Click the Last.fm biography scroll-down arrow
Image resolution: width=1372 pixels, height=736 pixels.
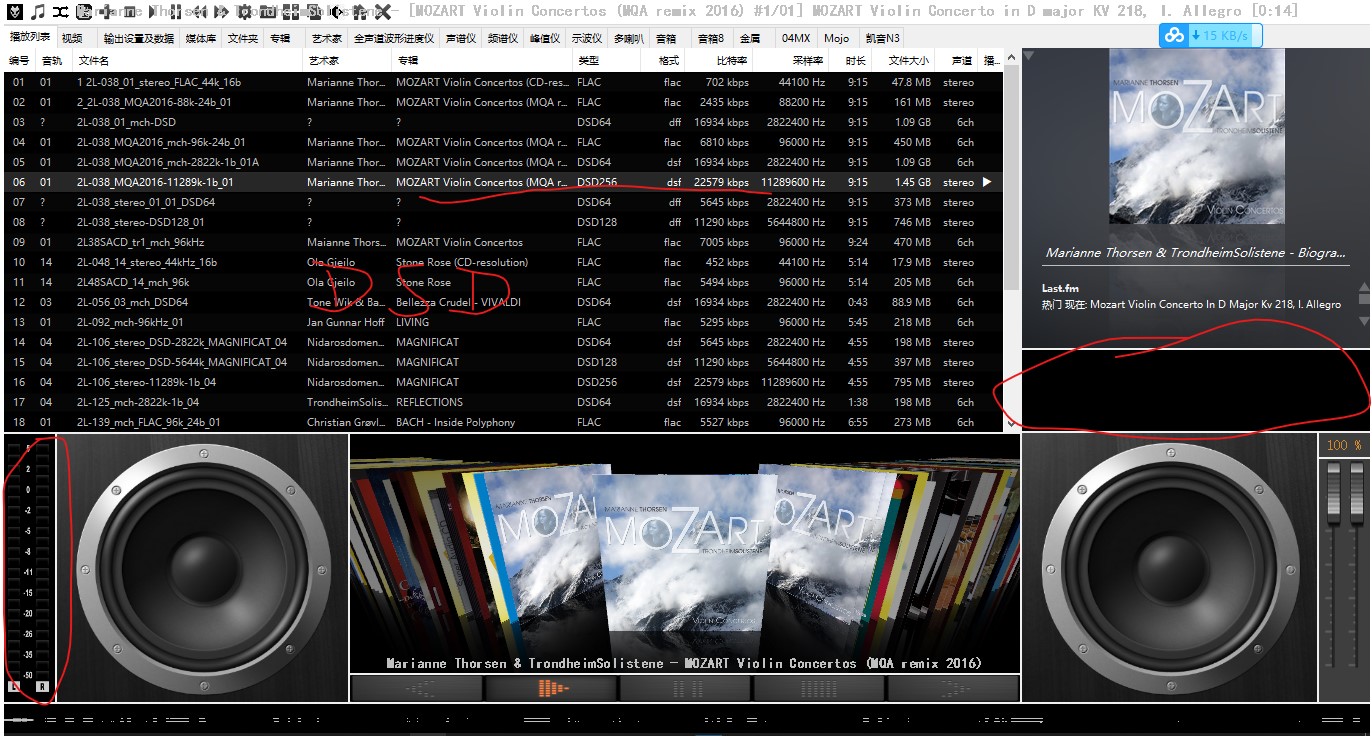click(x=1362, y=321)
